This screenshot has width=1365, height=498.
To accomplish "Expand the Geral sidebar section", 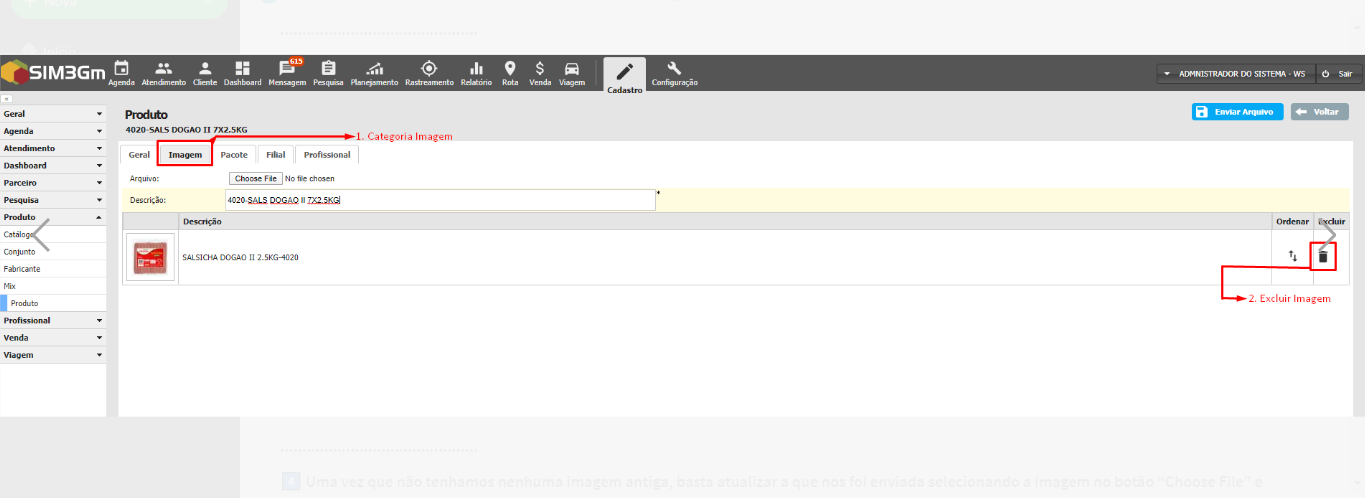I will click(x=53, y=114).
